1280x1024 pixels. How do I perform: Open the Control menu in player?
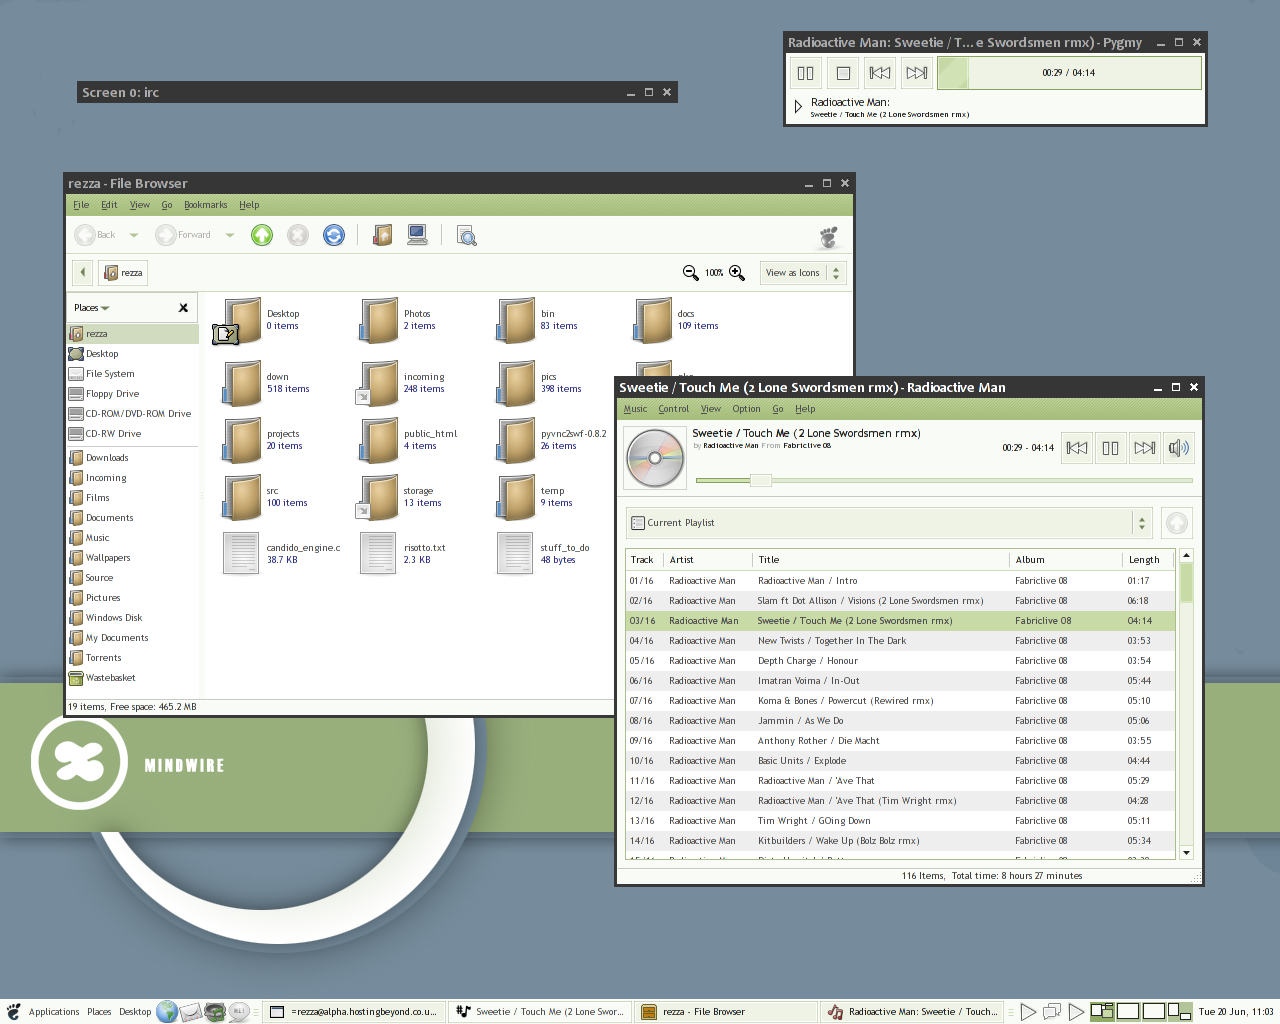[673, 409]
